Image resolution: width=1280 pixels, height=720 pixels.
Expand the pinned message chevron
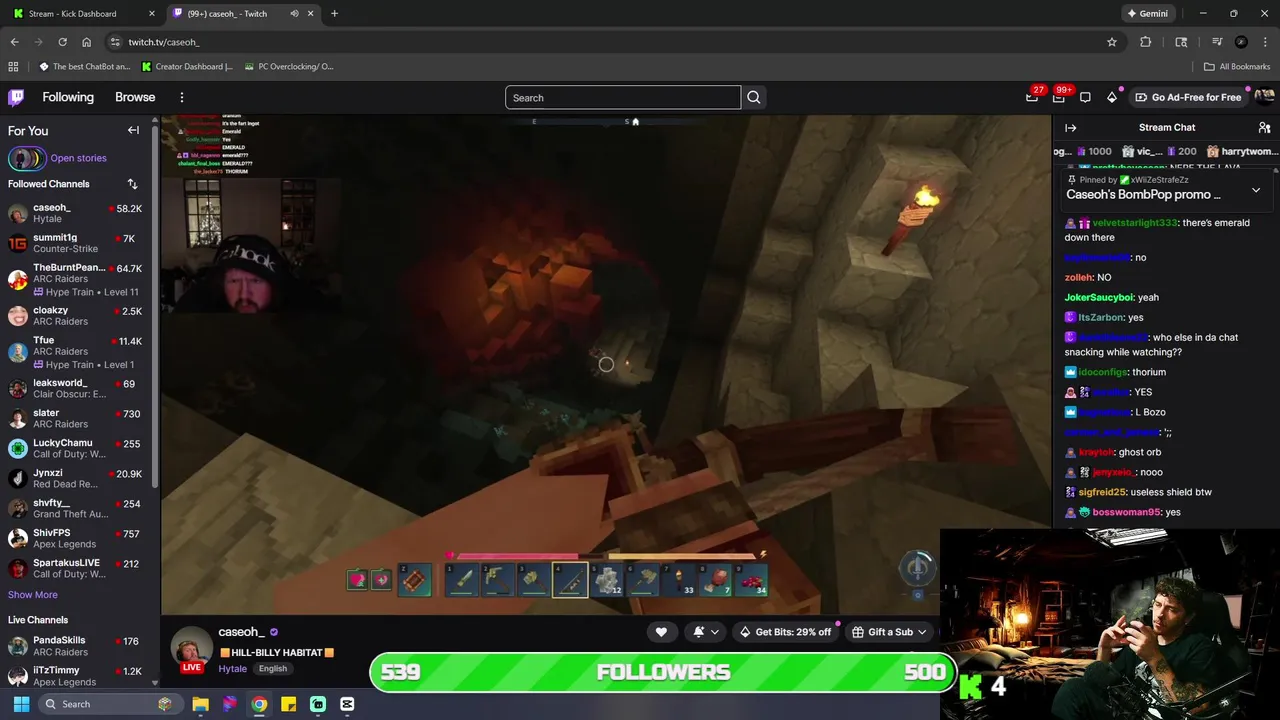(x=1256, y=190)
